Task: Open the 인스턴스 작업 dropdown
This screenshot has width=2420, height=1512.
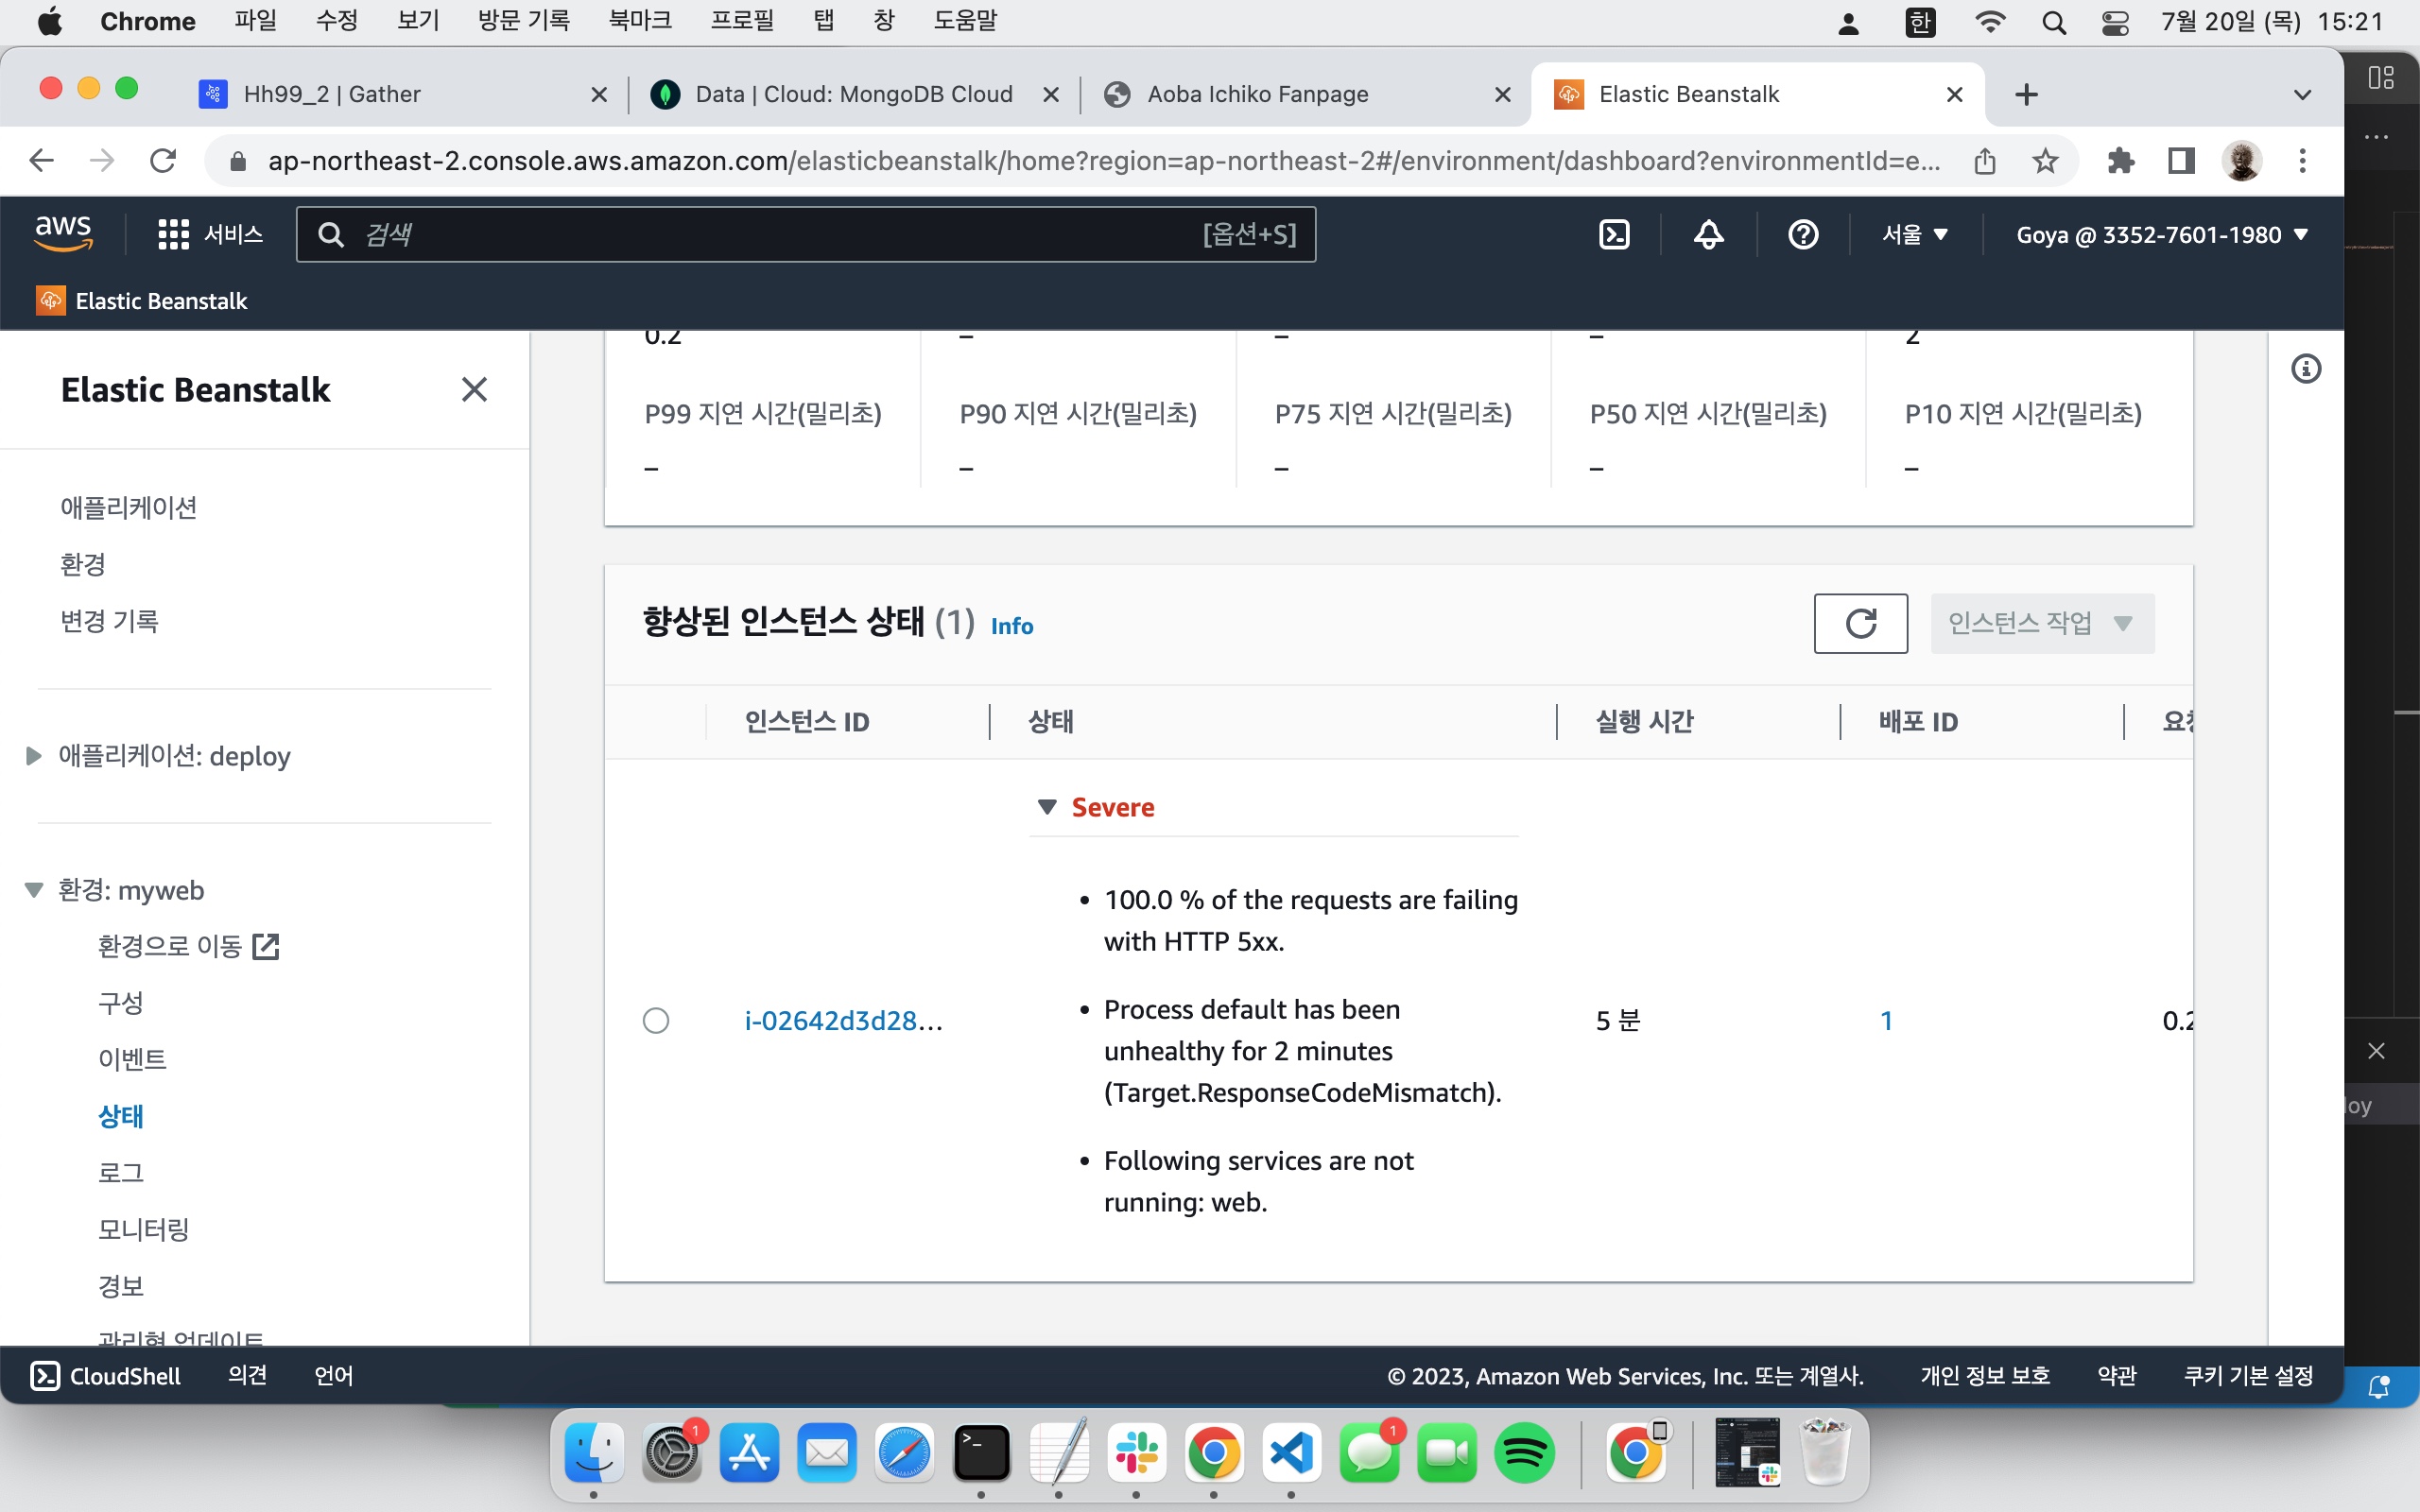Action: (x=2042, y=623)
